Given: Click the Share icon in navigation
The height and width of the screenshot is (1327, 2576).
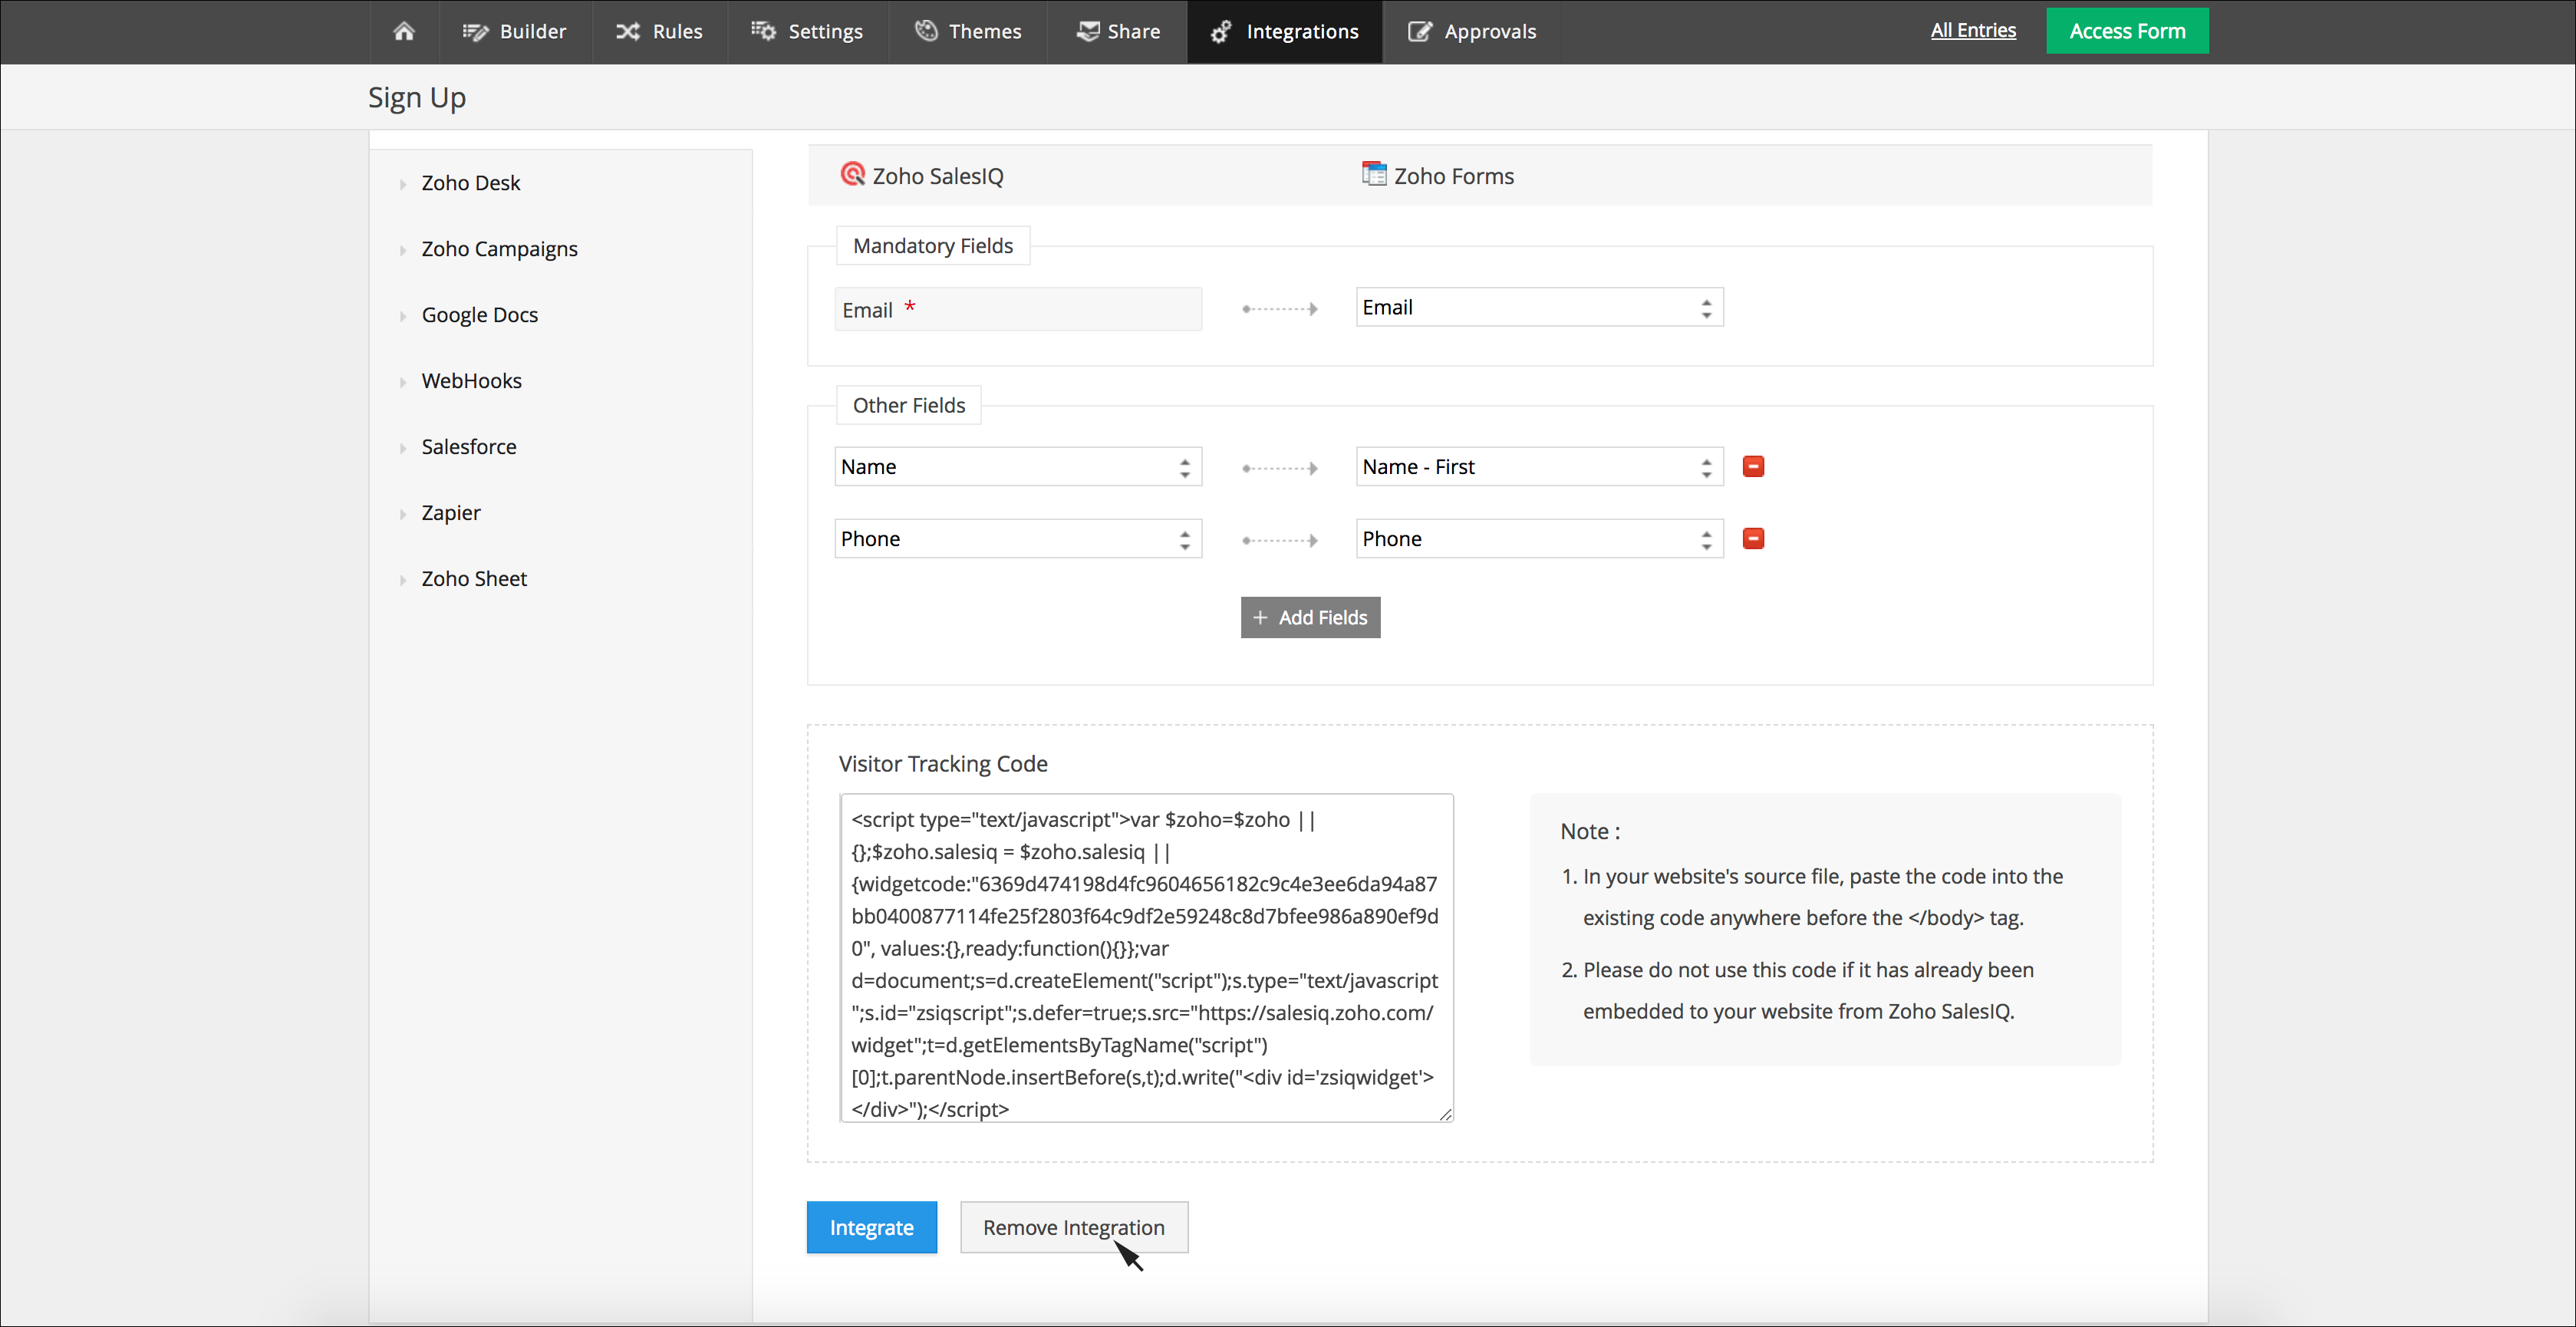Looking at the screenshot, I should coord(1087,31).
